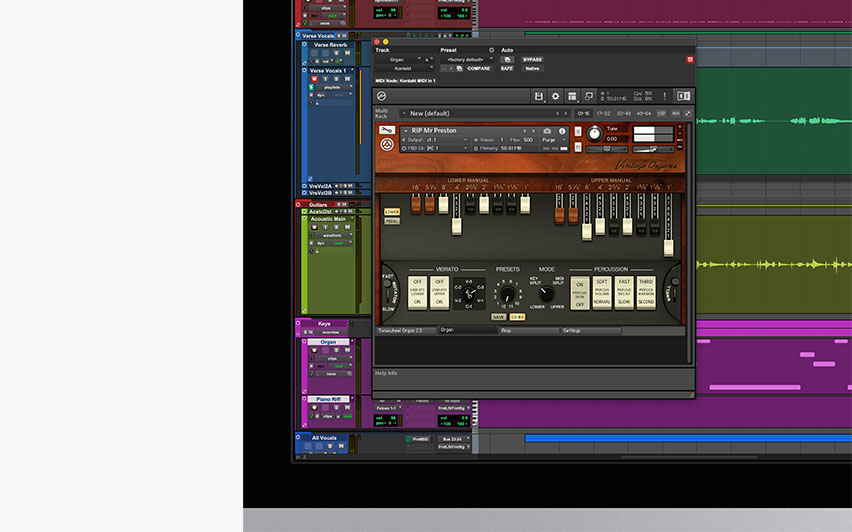Switch to Tonewheel Organ C3 tab

point(406,330)
